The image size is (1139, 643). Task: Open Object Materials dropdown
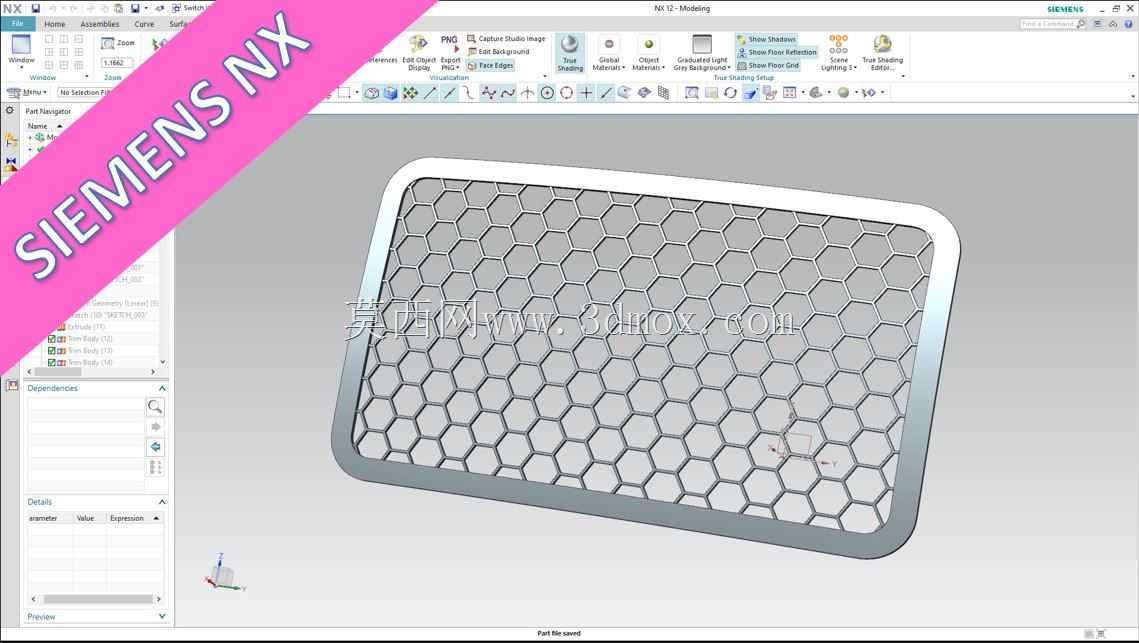[x=648, y=64]
